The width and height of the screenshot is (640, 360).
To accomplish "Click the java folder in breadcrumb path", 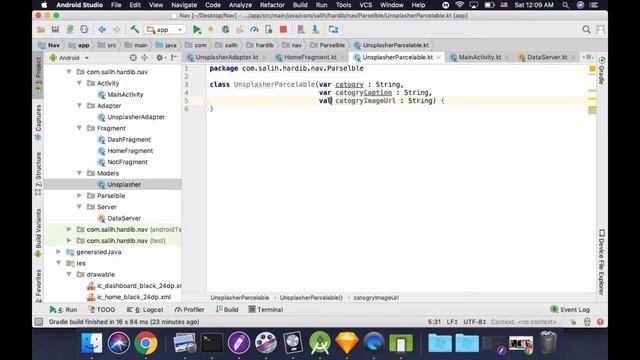I will (x=166, y=45).
